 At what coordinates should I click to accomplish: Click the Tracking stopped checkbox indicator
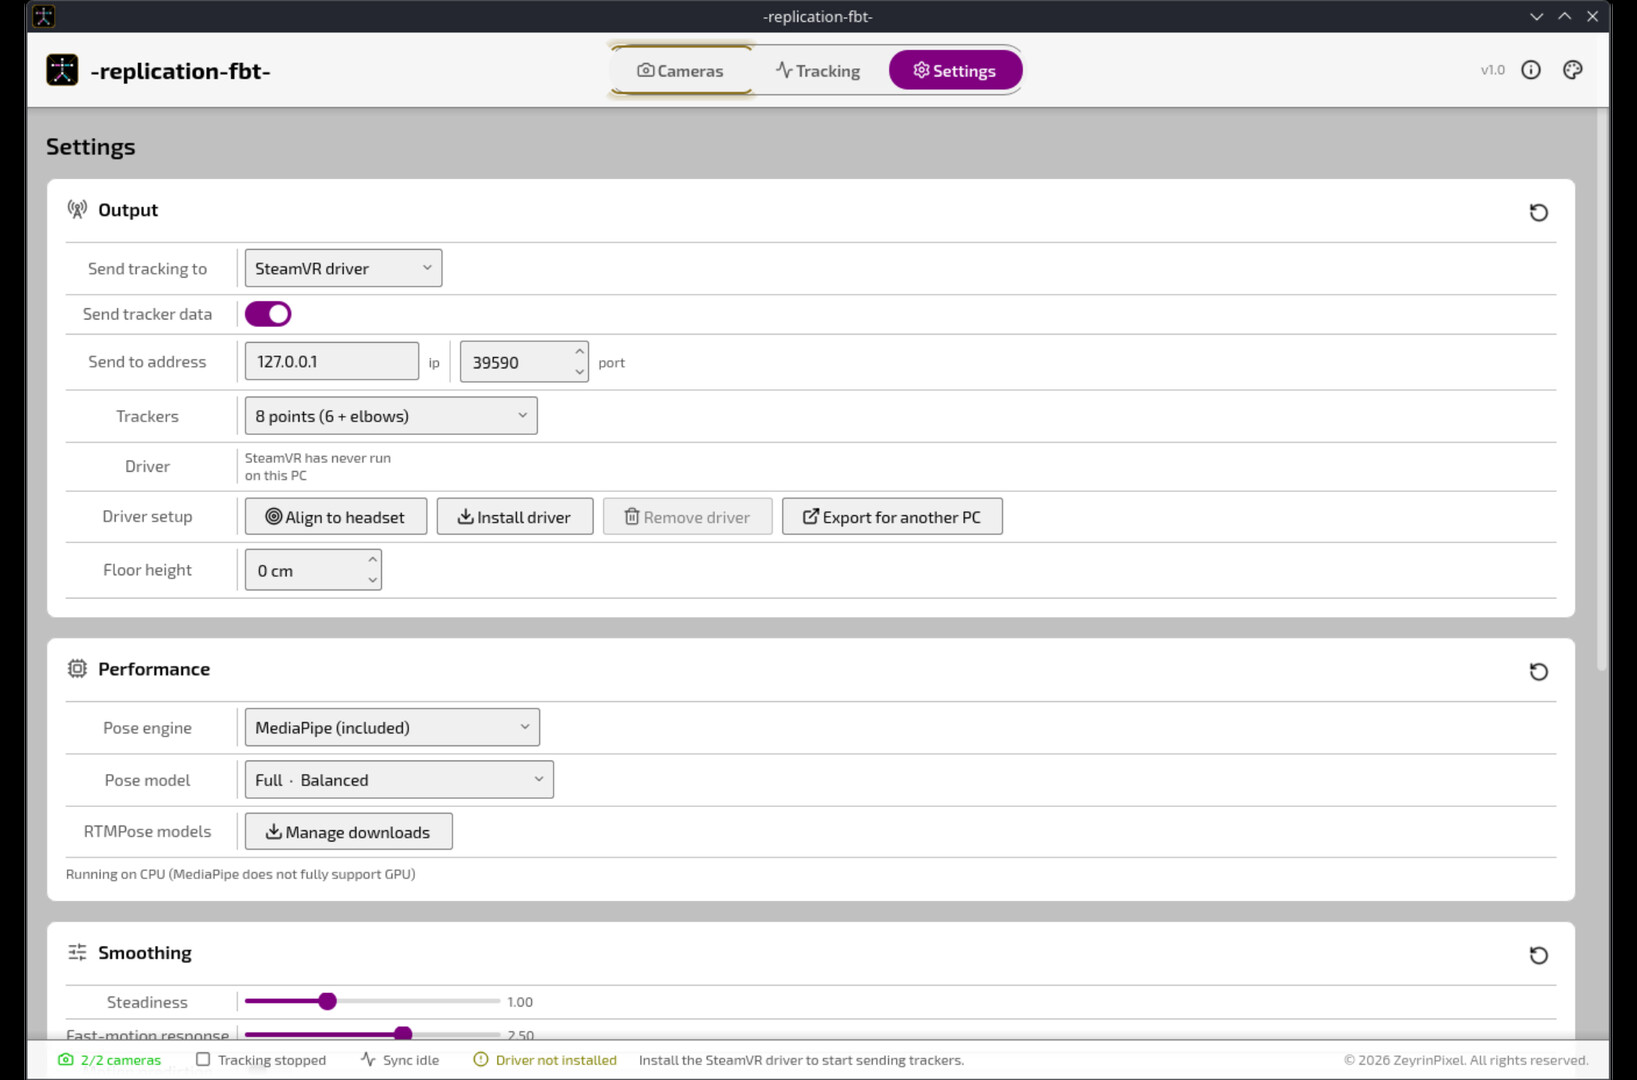tap(203, 1059)
